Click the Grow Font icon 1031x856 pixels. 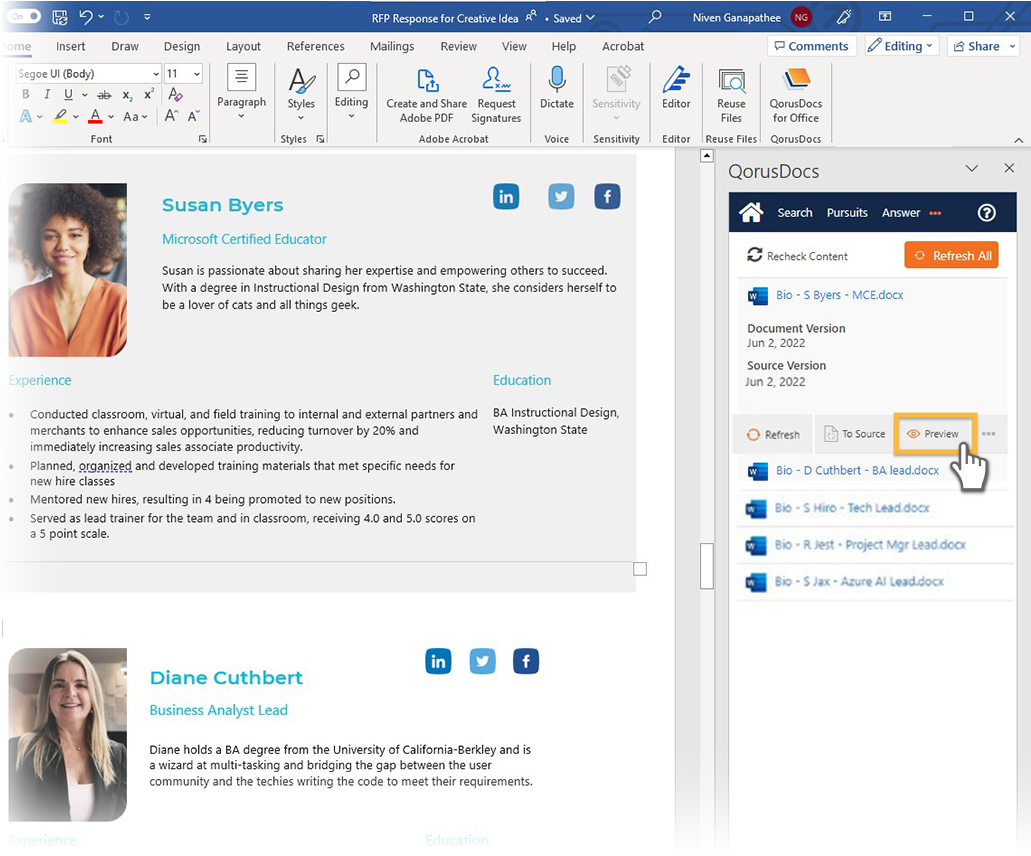tap(171, 116)
